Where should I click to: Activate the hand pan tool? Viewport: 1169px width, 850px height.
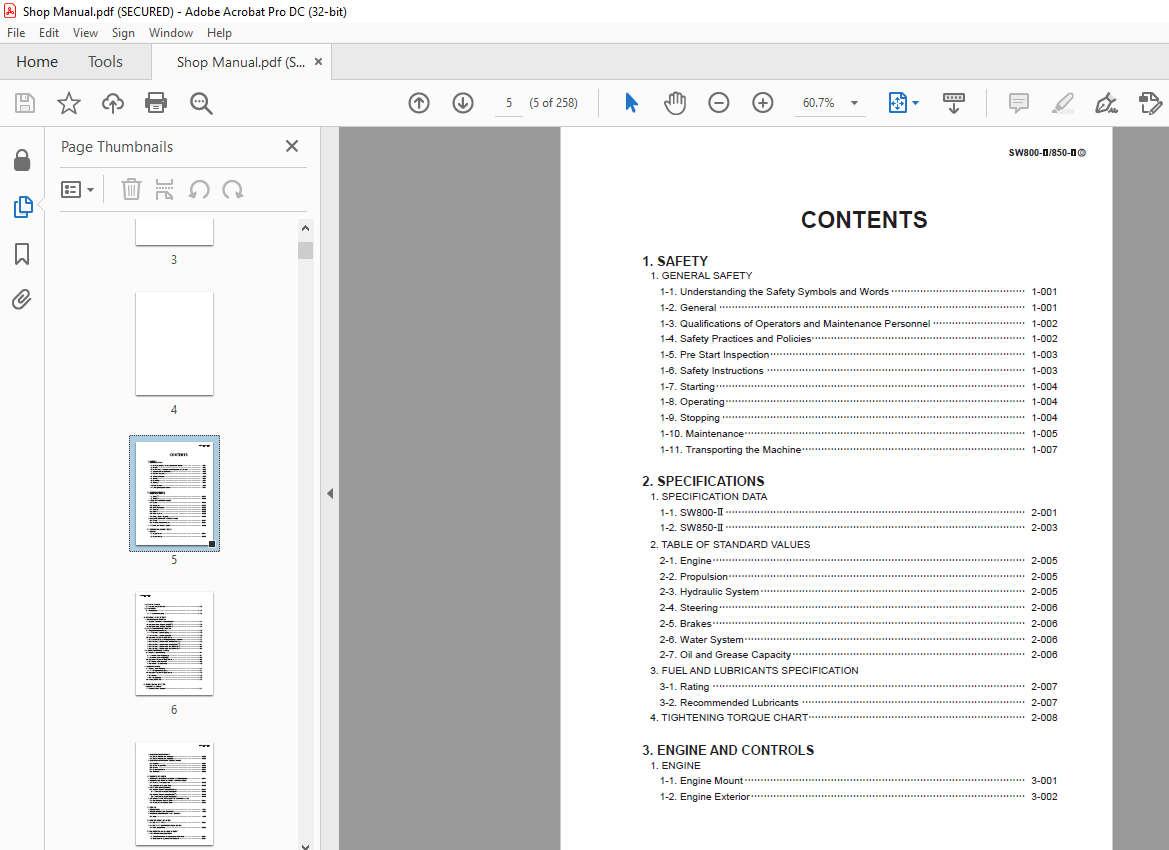click(675, 103)
